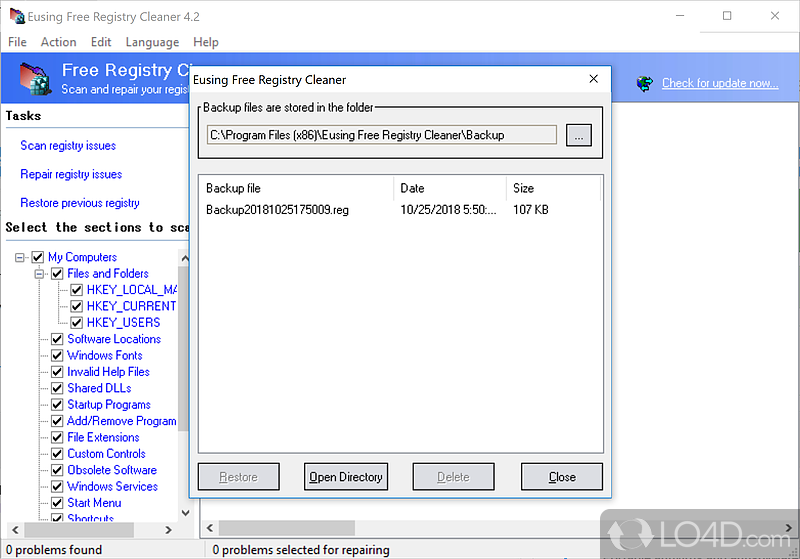Click the tree vertical scrollbar thumb

(x=184, y=348)
